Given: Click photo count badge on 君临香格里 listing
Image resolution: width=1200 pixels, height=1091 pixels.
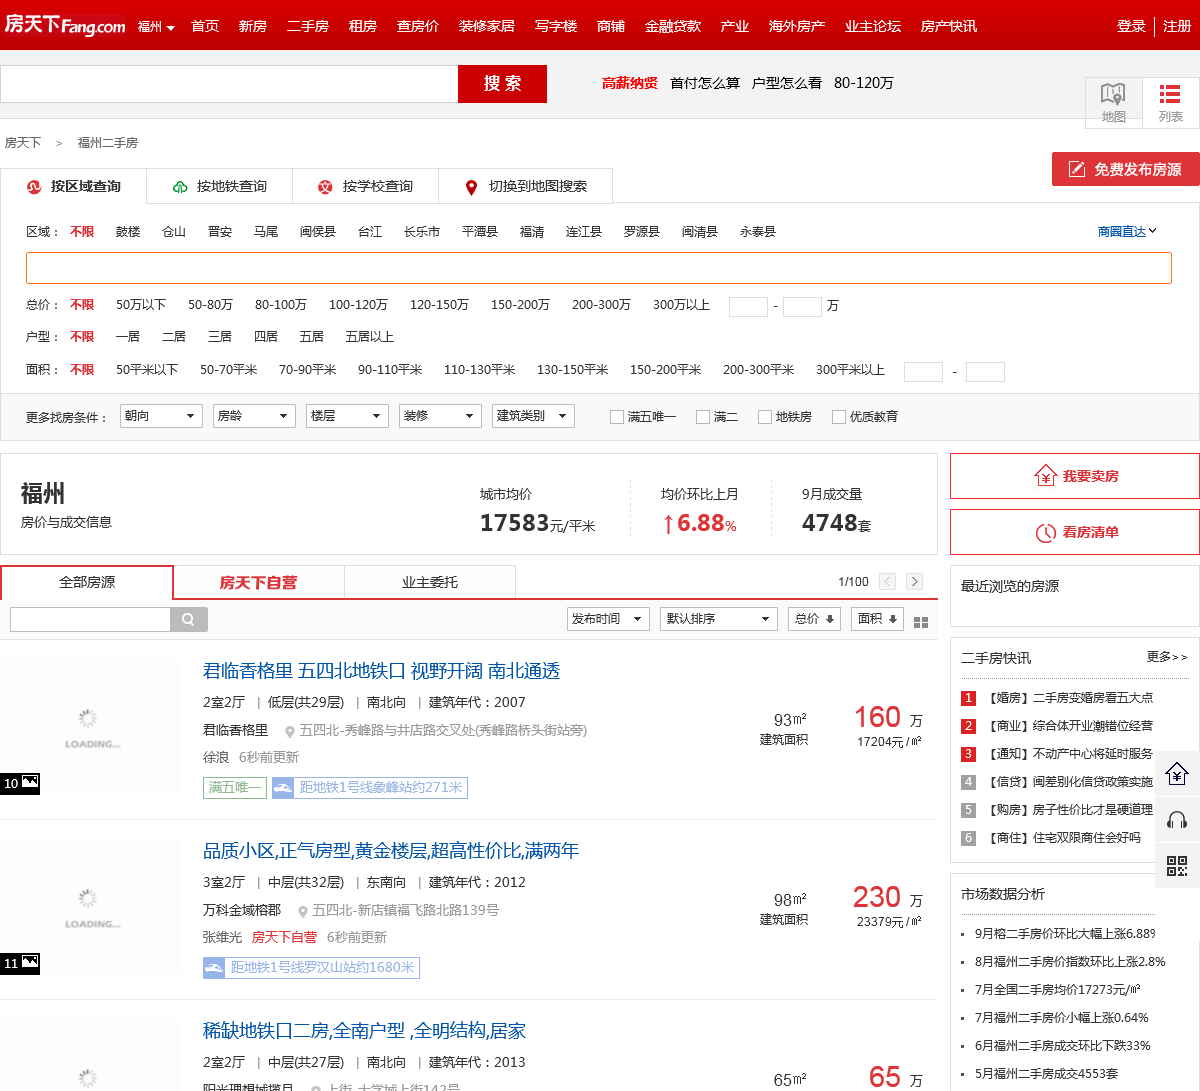Looking at the screenshot, I should coord(20,783).
